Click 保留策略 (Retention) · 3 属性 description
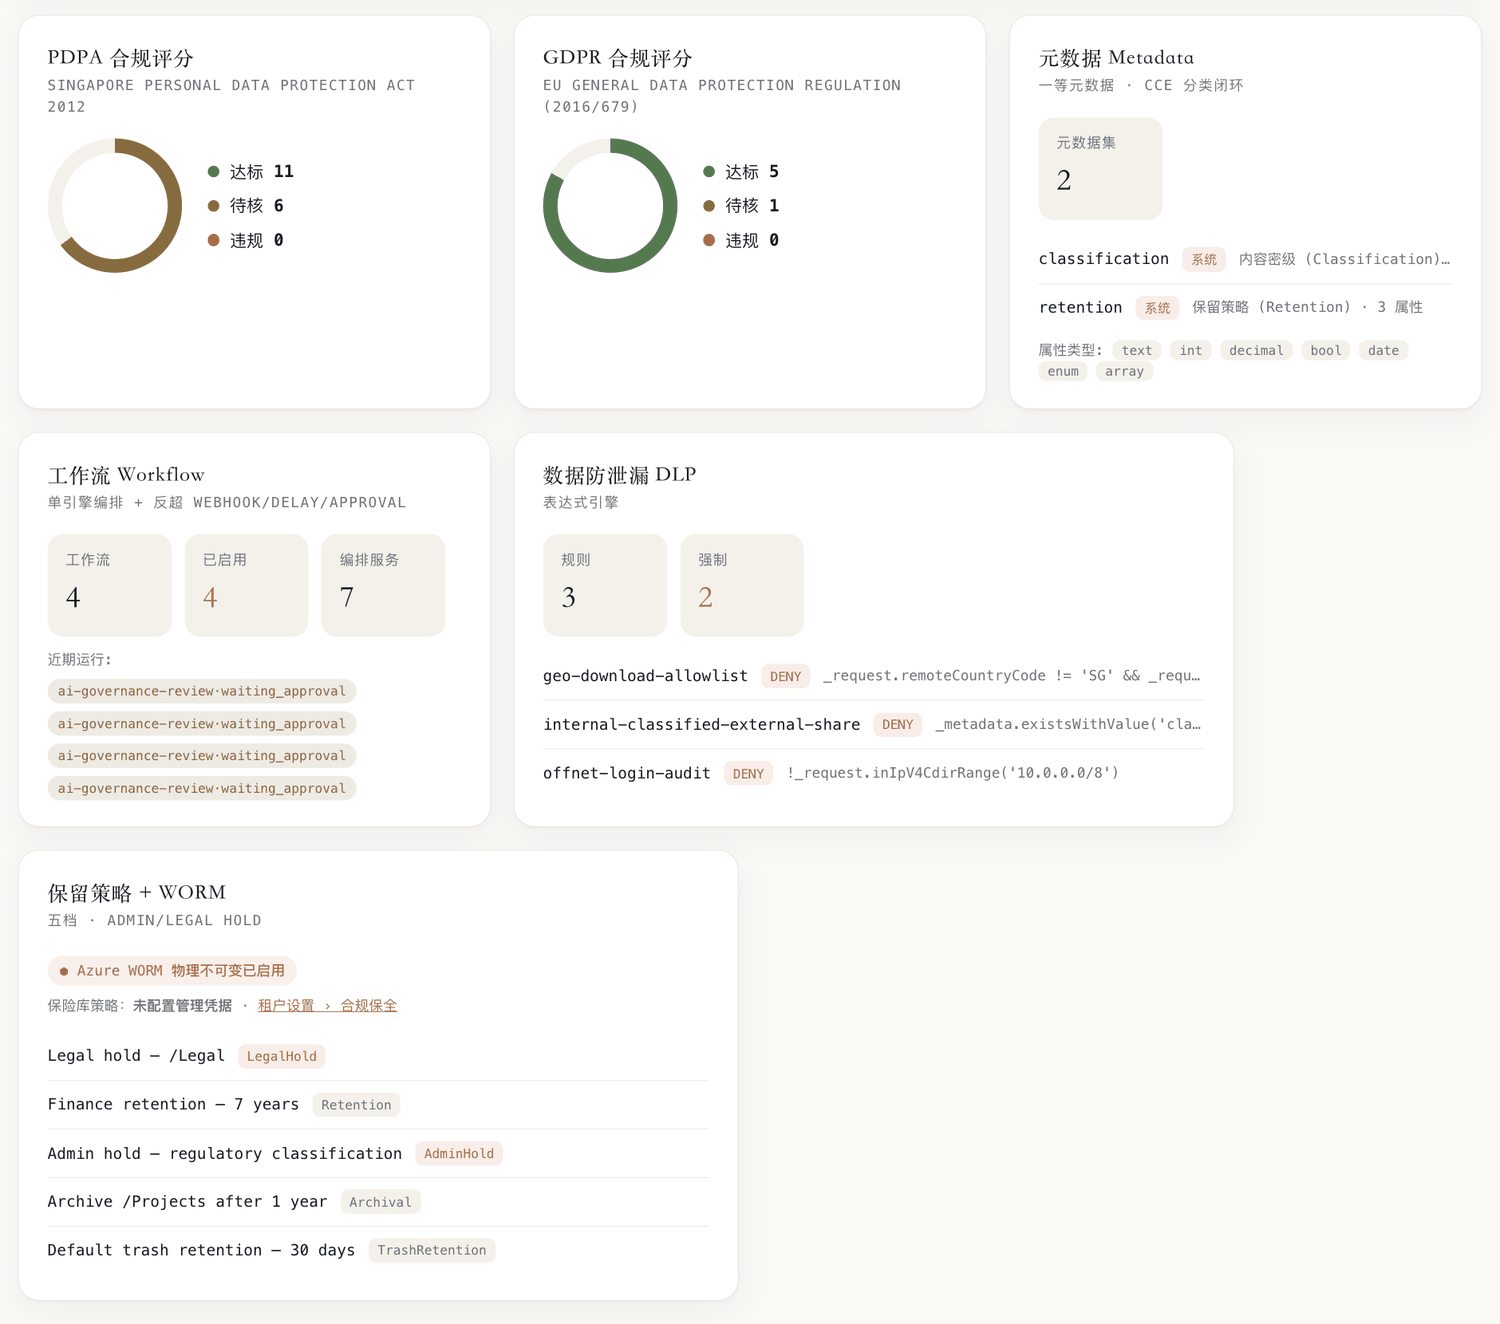Viewport: 1500px width, 1324px height. click(1307, 307)
